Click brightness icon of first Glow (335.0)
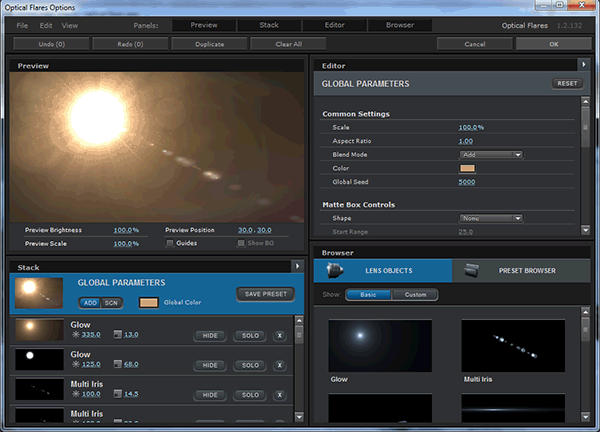 pyautogui.click(x=76, y=334)
